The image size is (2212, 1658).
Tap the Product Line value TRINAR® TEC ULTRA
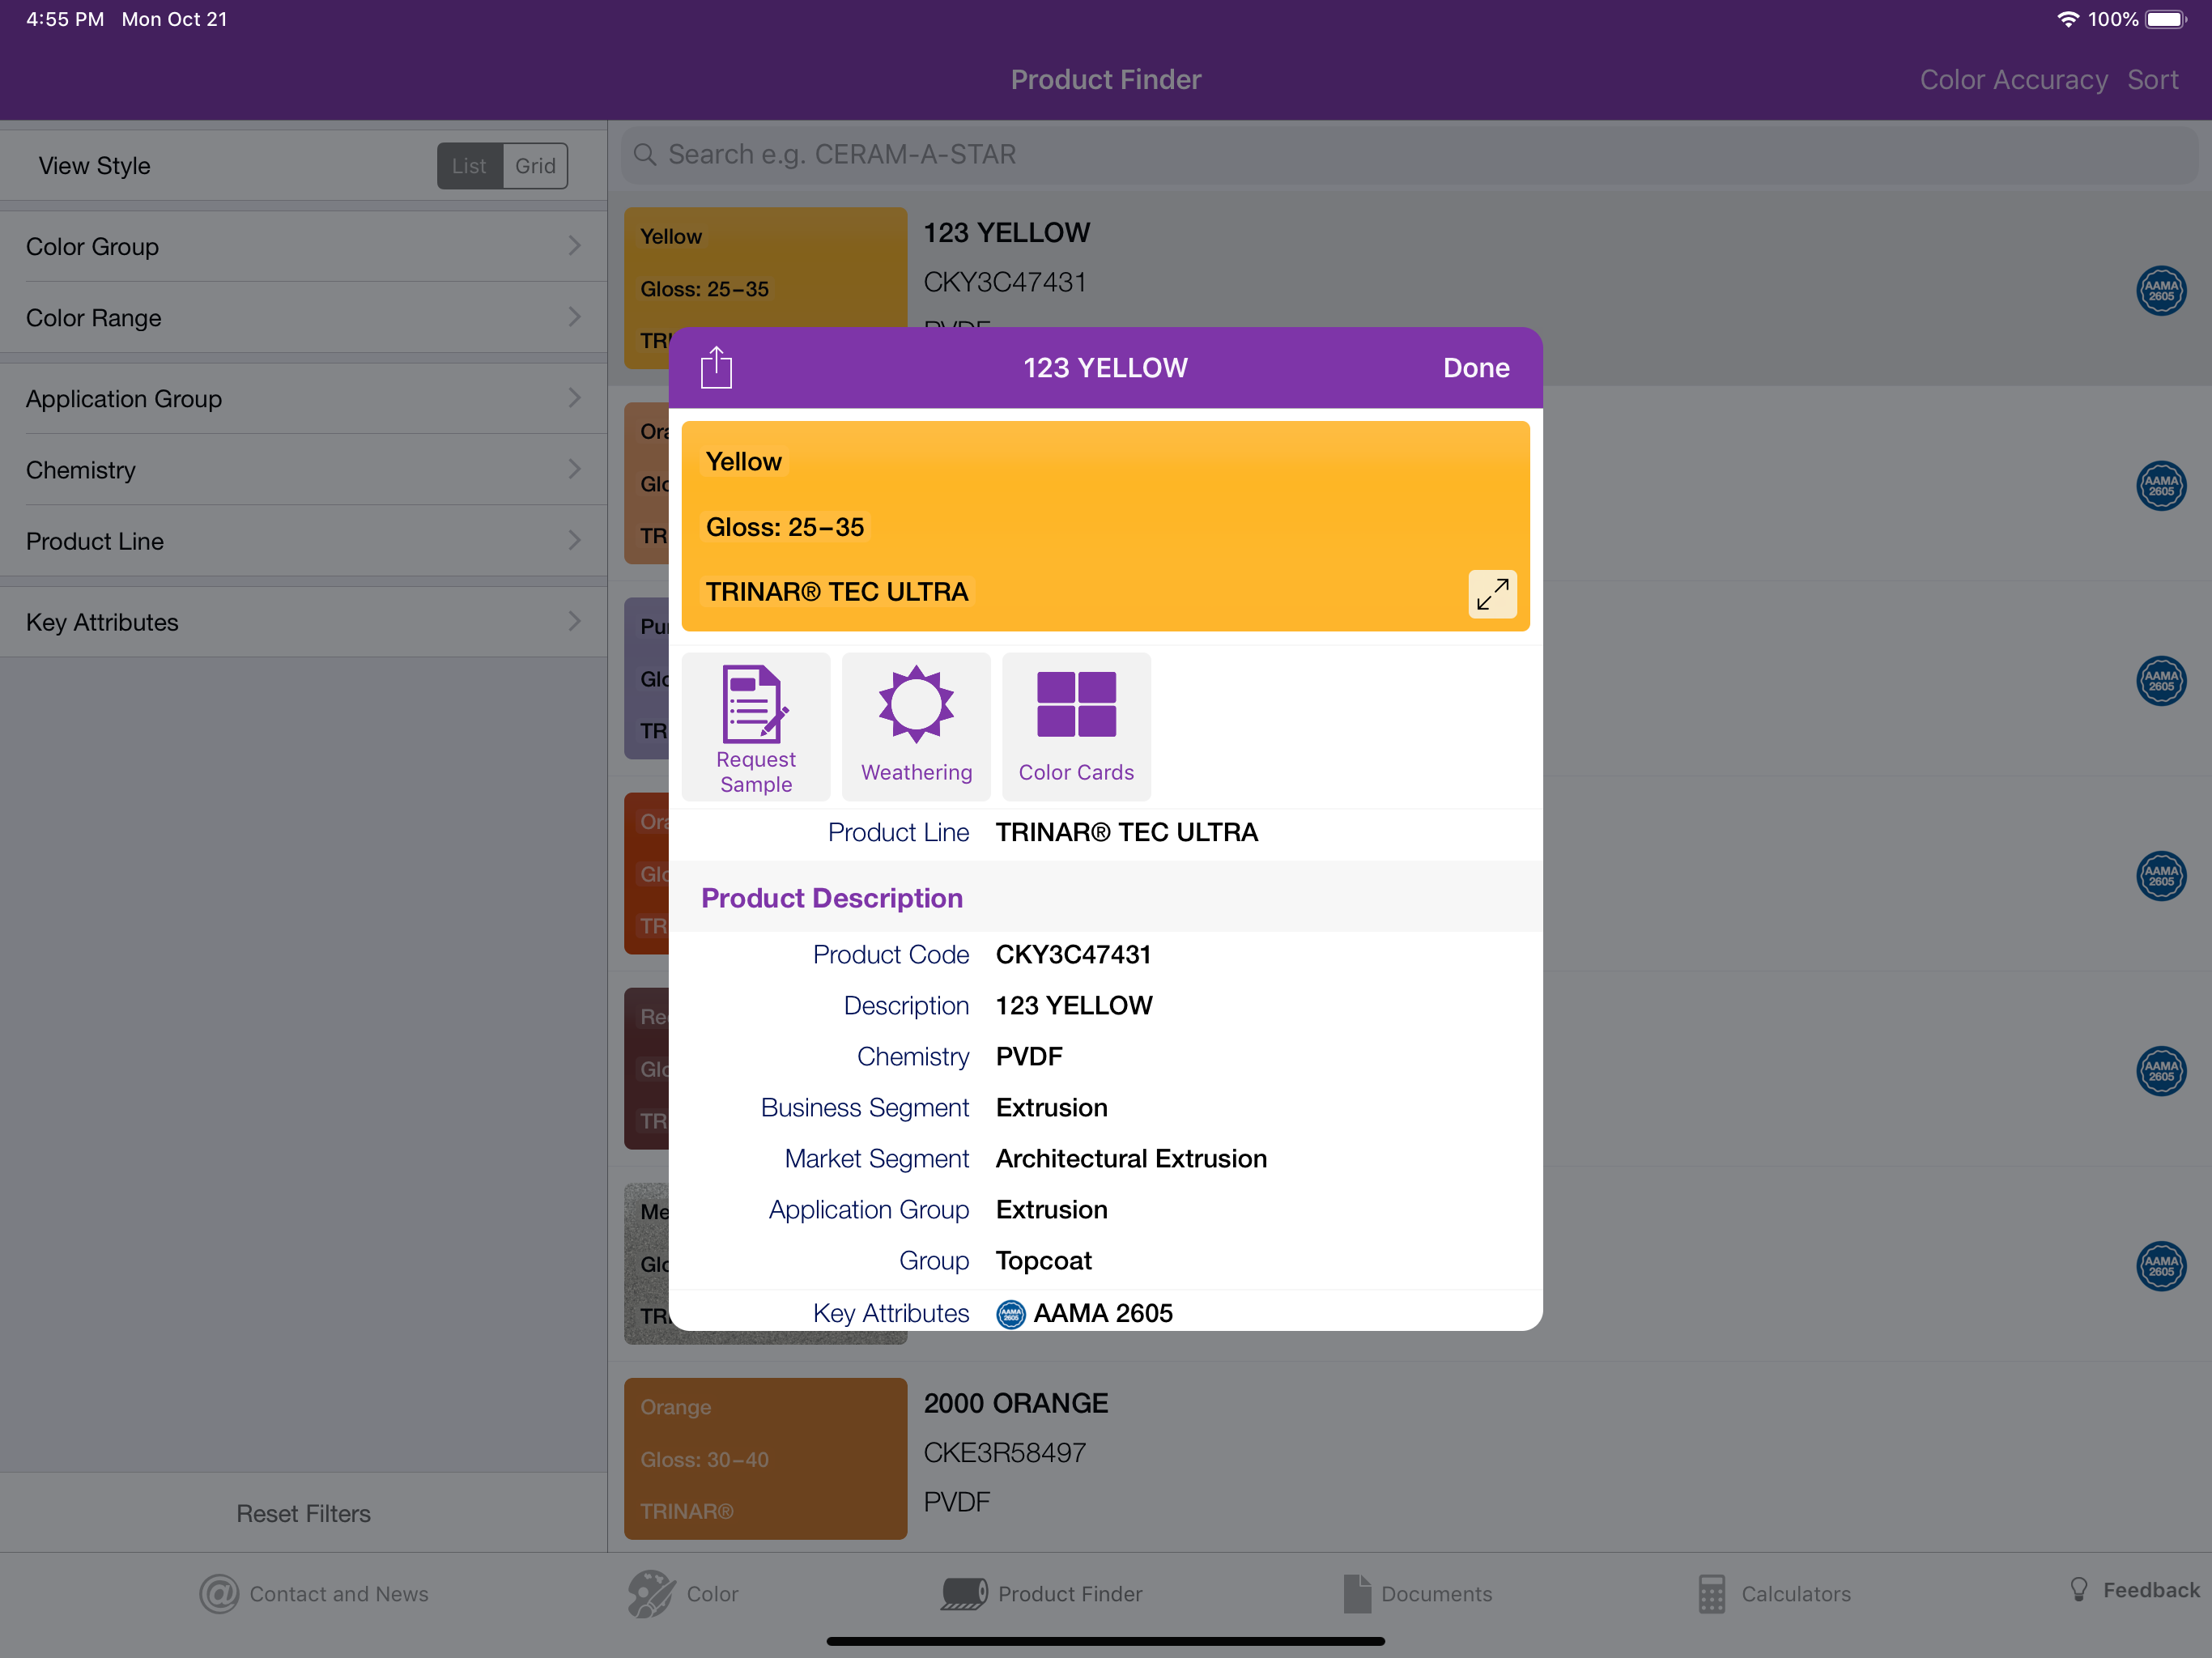(1126, 832)
